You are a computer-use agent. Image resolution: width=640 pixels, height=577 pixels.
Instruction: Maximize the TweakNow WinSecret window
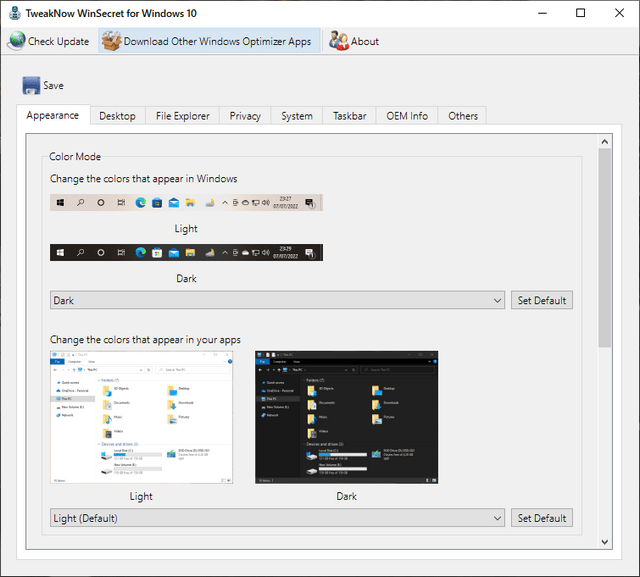[x=580, y=13]
